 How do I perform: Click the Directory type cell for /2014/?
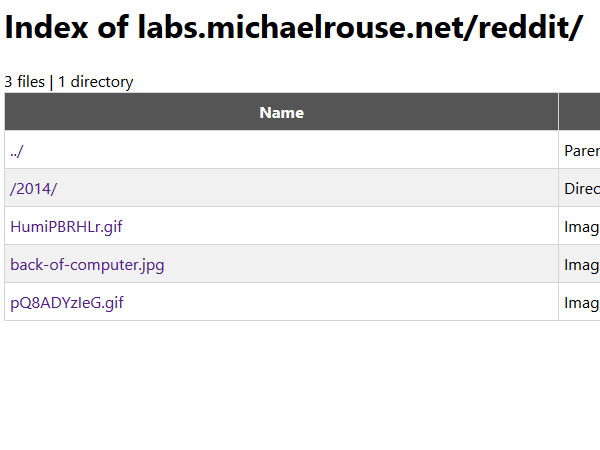pos(582,189)
